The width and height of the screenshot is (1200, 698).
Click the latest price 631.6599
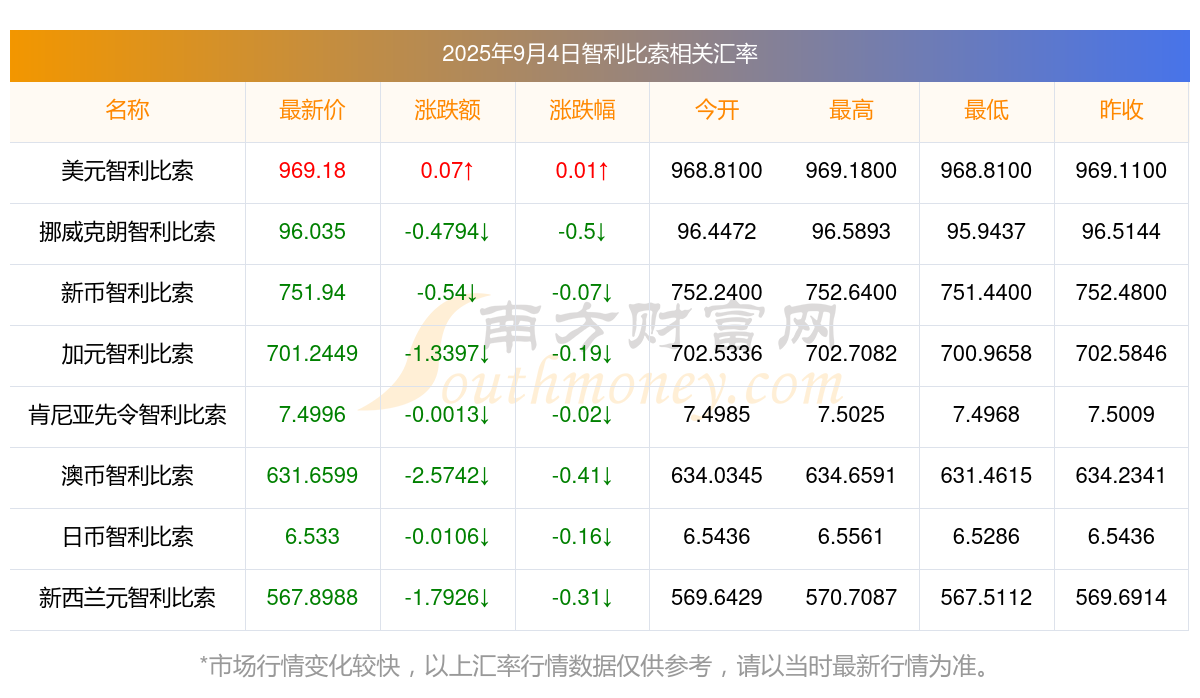312,476
